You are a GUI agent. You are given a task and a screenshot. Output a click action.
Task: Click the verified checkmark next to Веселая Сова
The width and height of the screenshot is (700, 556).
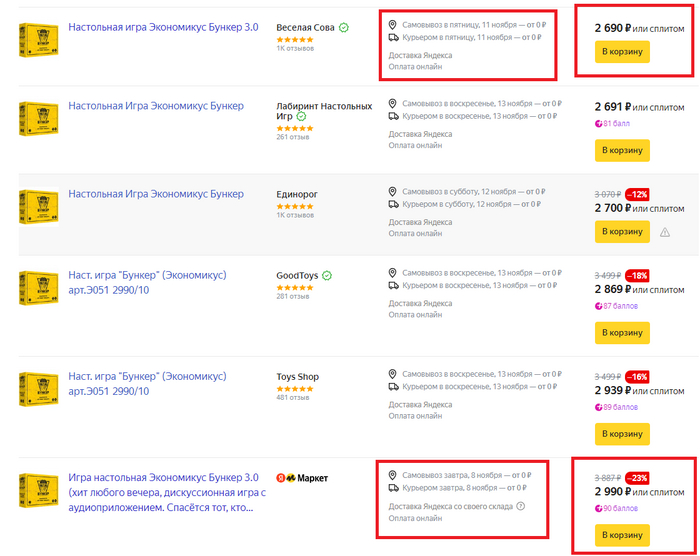(x=344, y=28)
